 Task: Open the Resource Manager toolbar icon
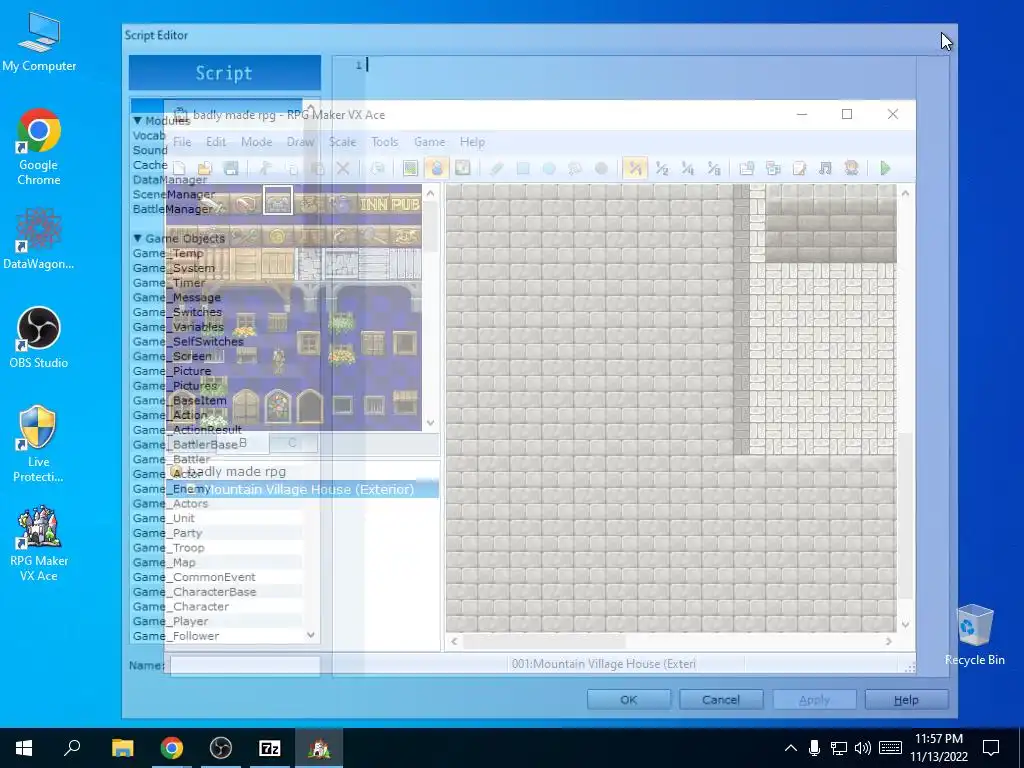point(773,168)
